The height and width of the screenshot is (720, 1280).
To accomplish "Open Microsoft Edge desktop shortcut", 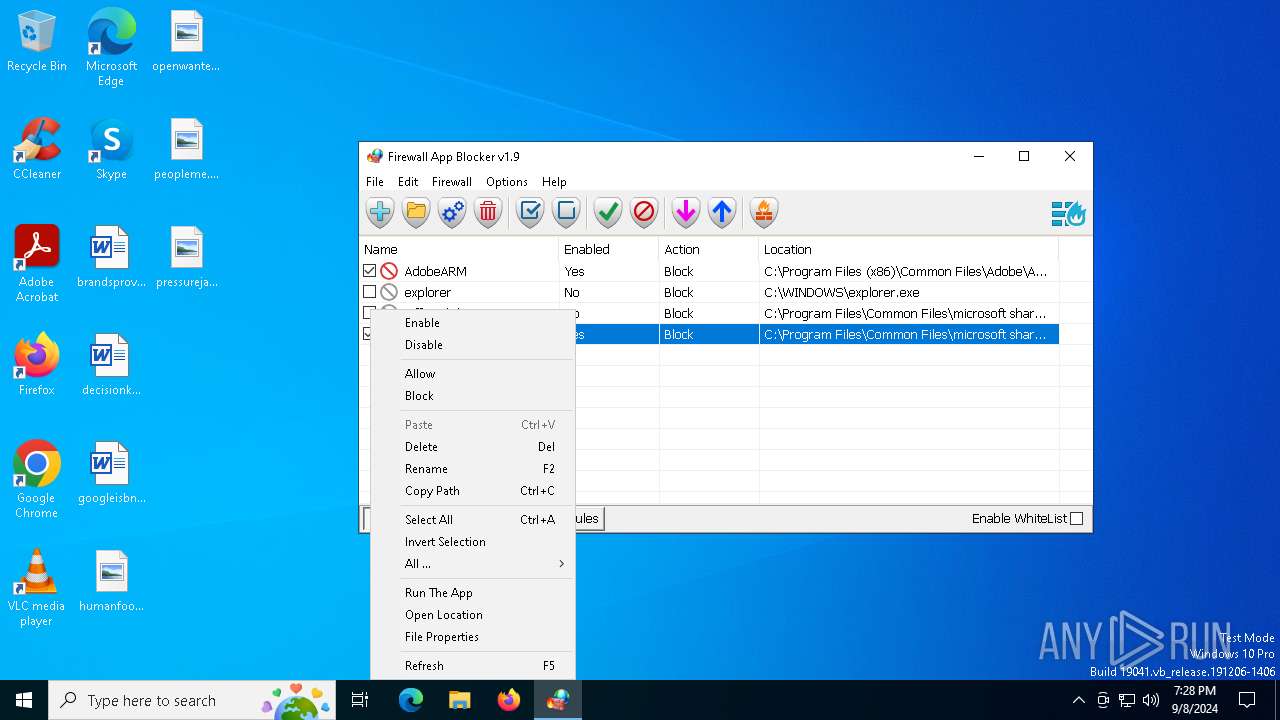I will (111, 47).
